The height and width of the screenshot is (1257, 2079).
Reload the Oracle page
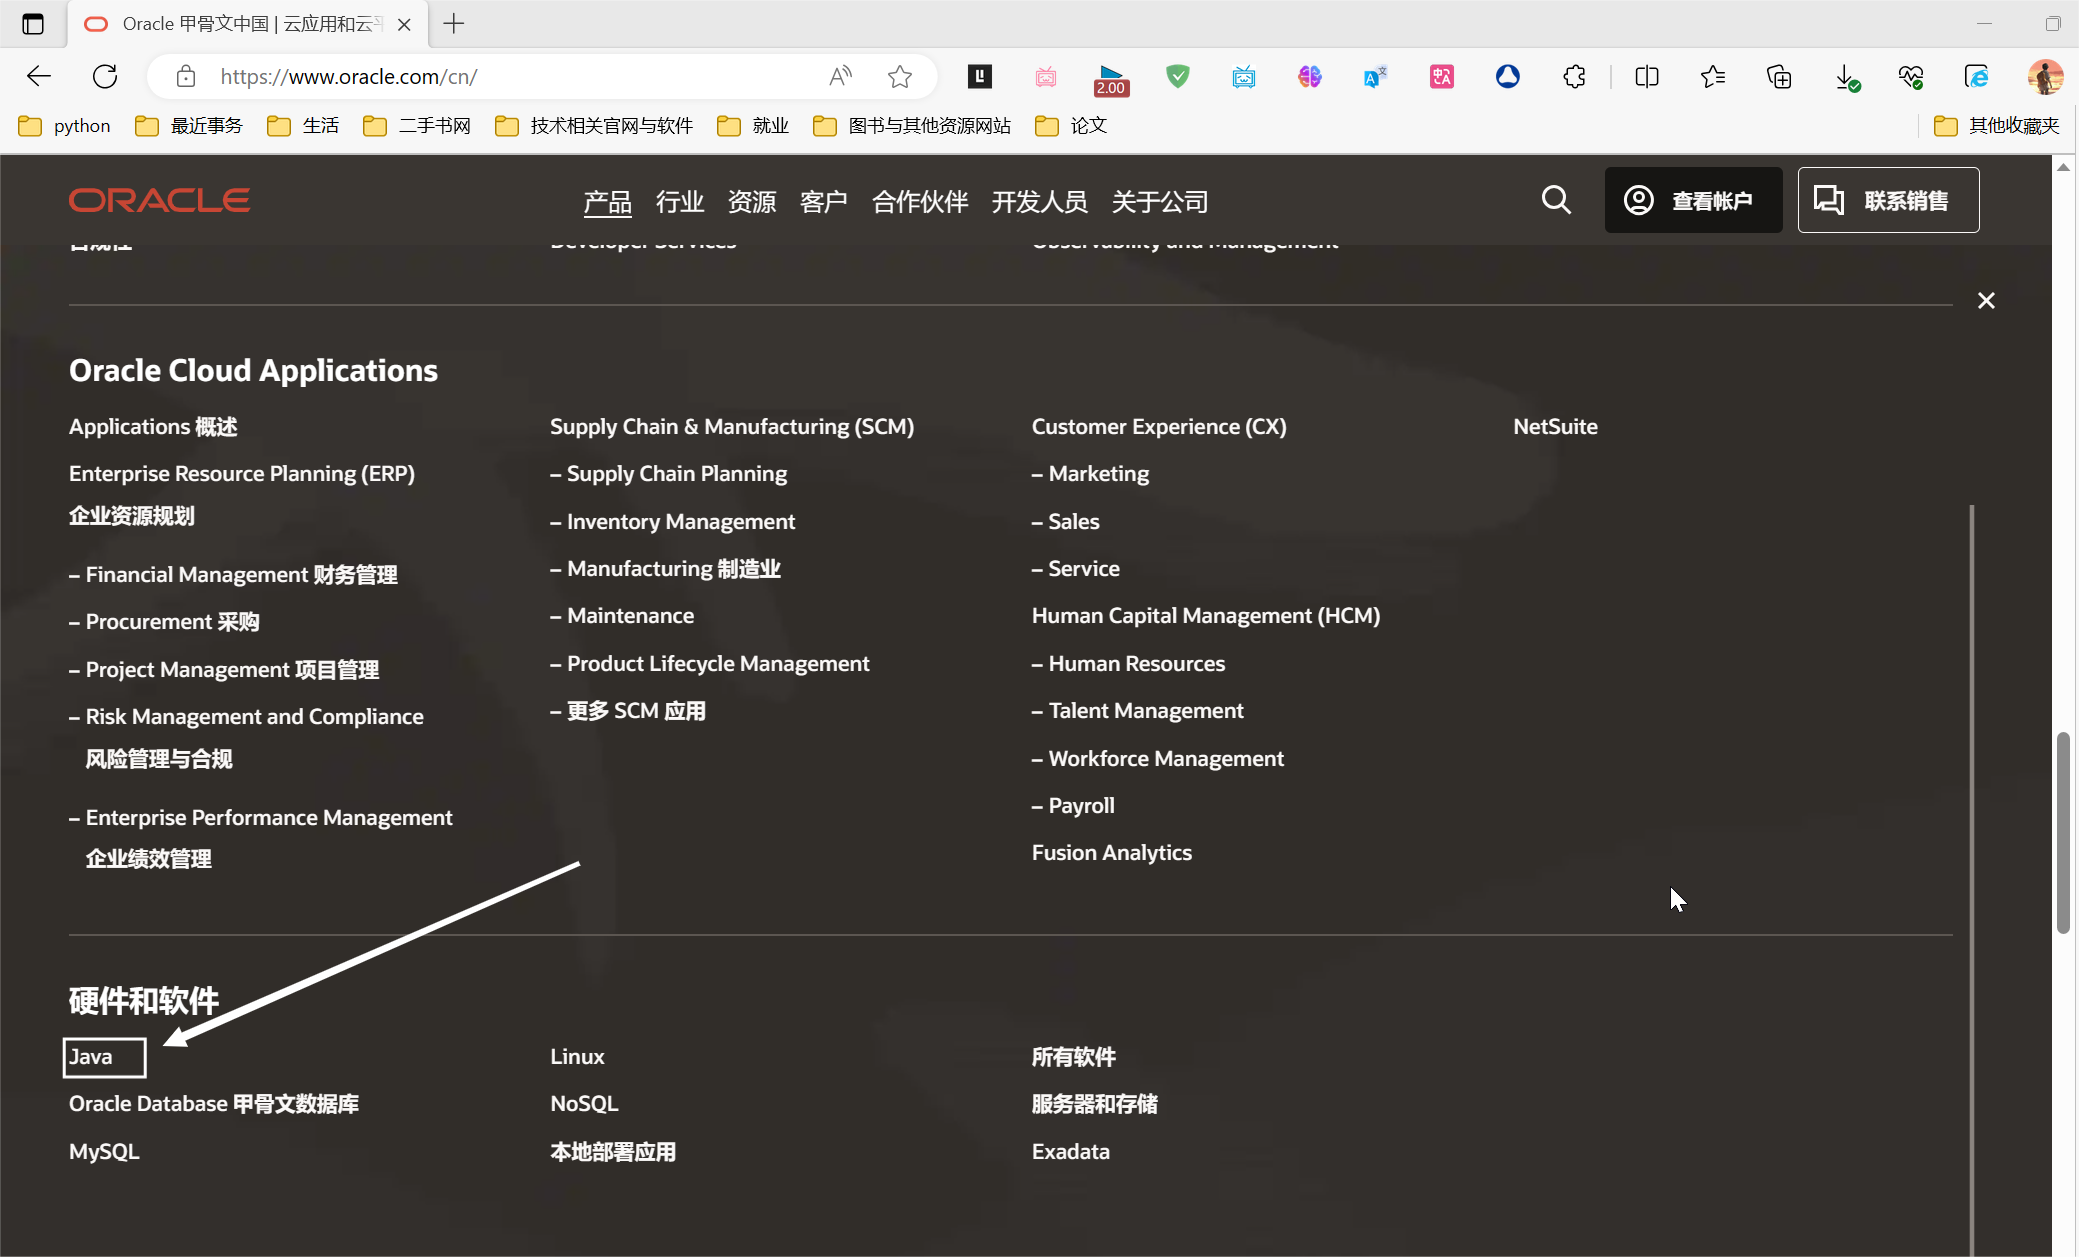[x=105, y=76]
